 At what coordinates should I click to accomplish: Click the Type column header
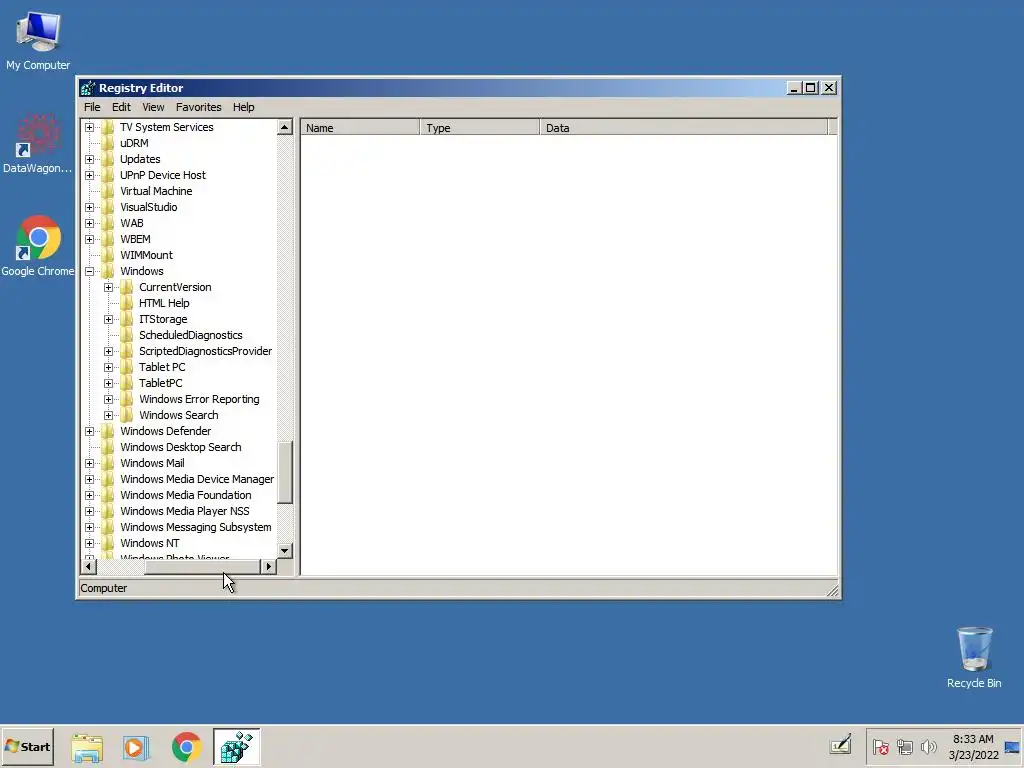pos(480,127)
